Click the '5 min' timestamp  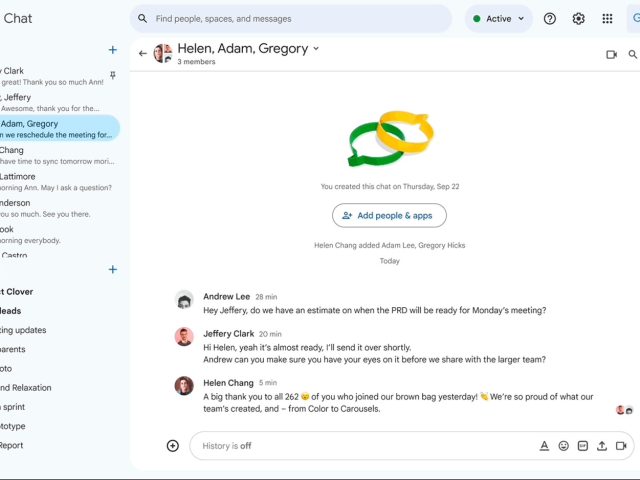pos(268,383)
